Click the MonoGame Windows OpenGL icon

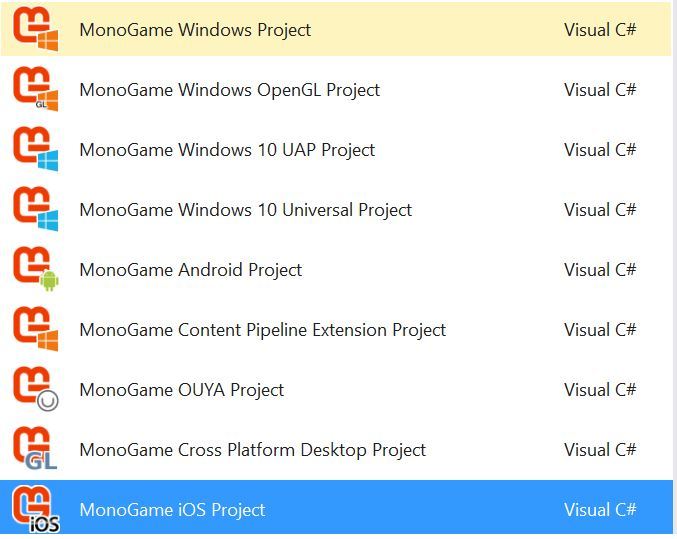tap(35, 89)
